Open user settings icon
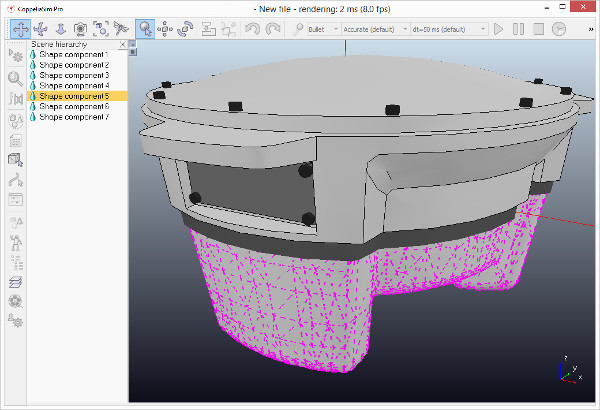 coord(16,321)
